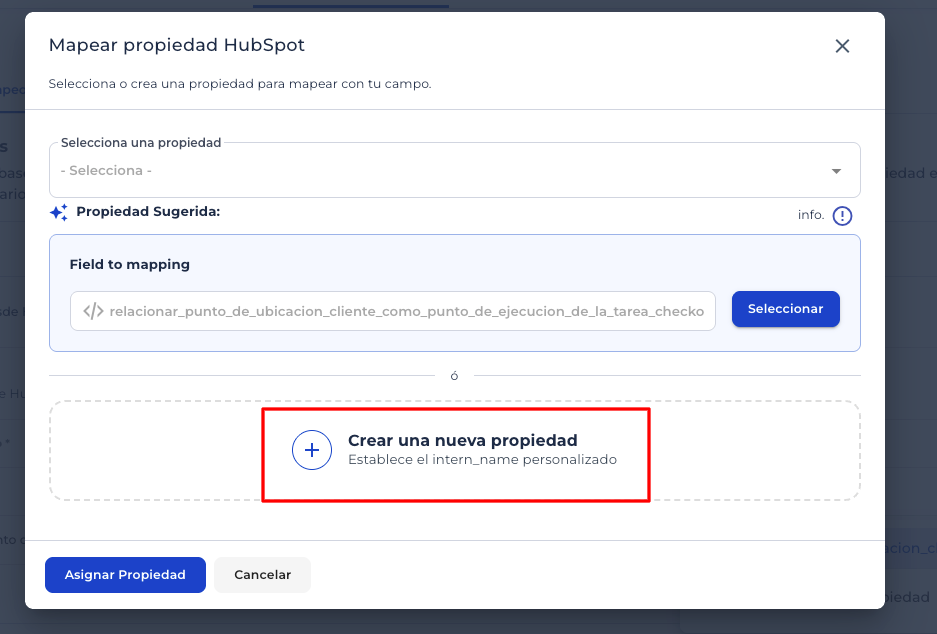Click the code brackets icon
Screen dimensions: 937x634
click(x=93, y=311)
